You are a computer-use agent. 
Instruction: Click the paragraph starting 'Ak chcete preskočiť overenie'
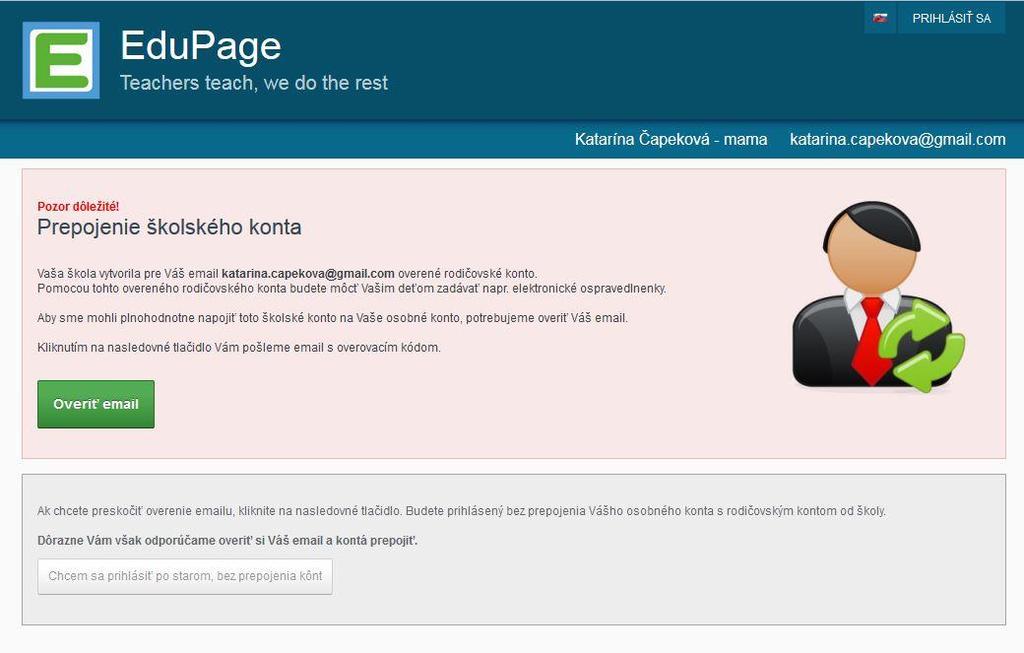[462, 511]
